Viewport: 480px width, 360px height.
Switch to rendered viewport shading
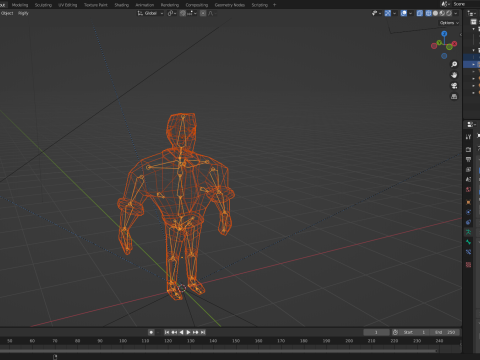449,13
